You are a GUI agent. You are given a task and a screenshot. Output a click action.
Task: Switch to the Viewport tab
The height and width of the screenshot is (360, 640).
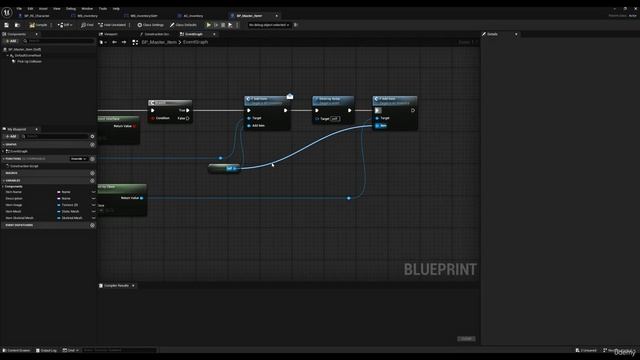pos(111,34)
